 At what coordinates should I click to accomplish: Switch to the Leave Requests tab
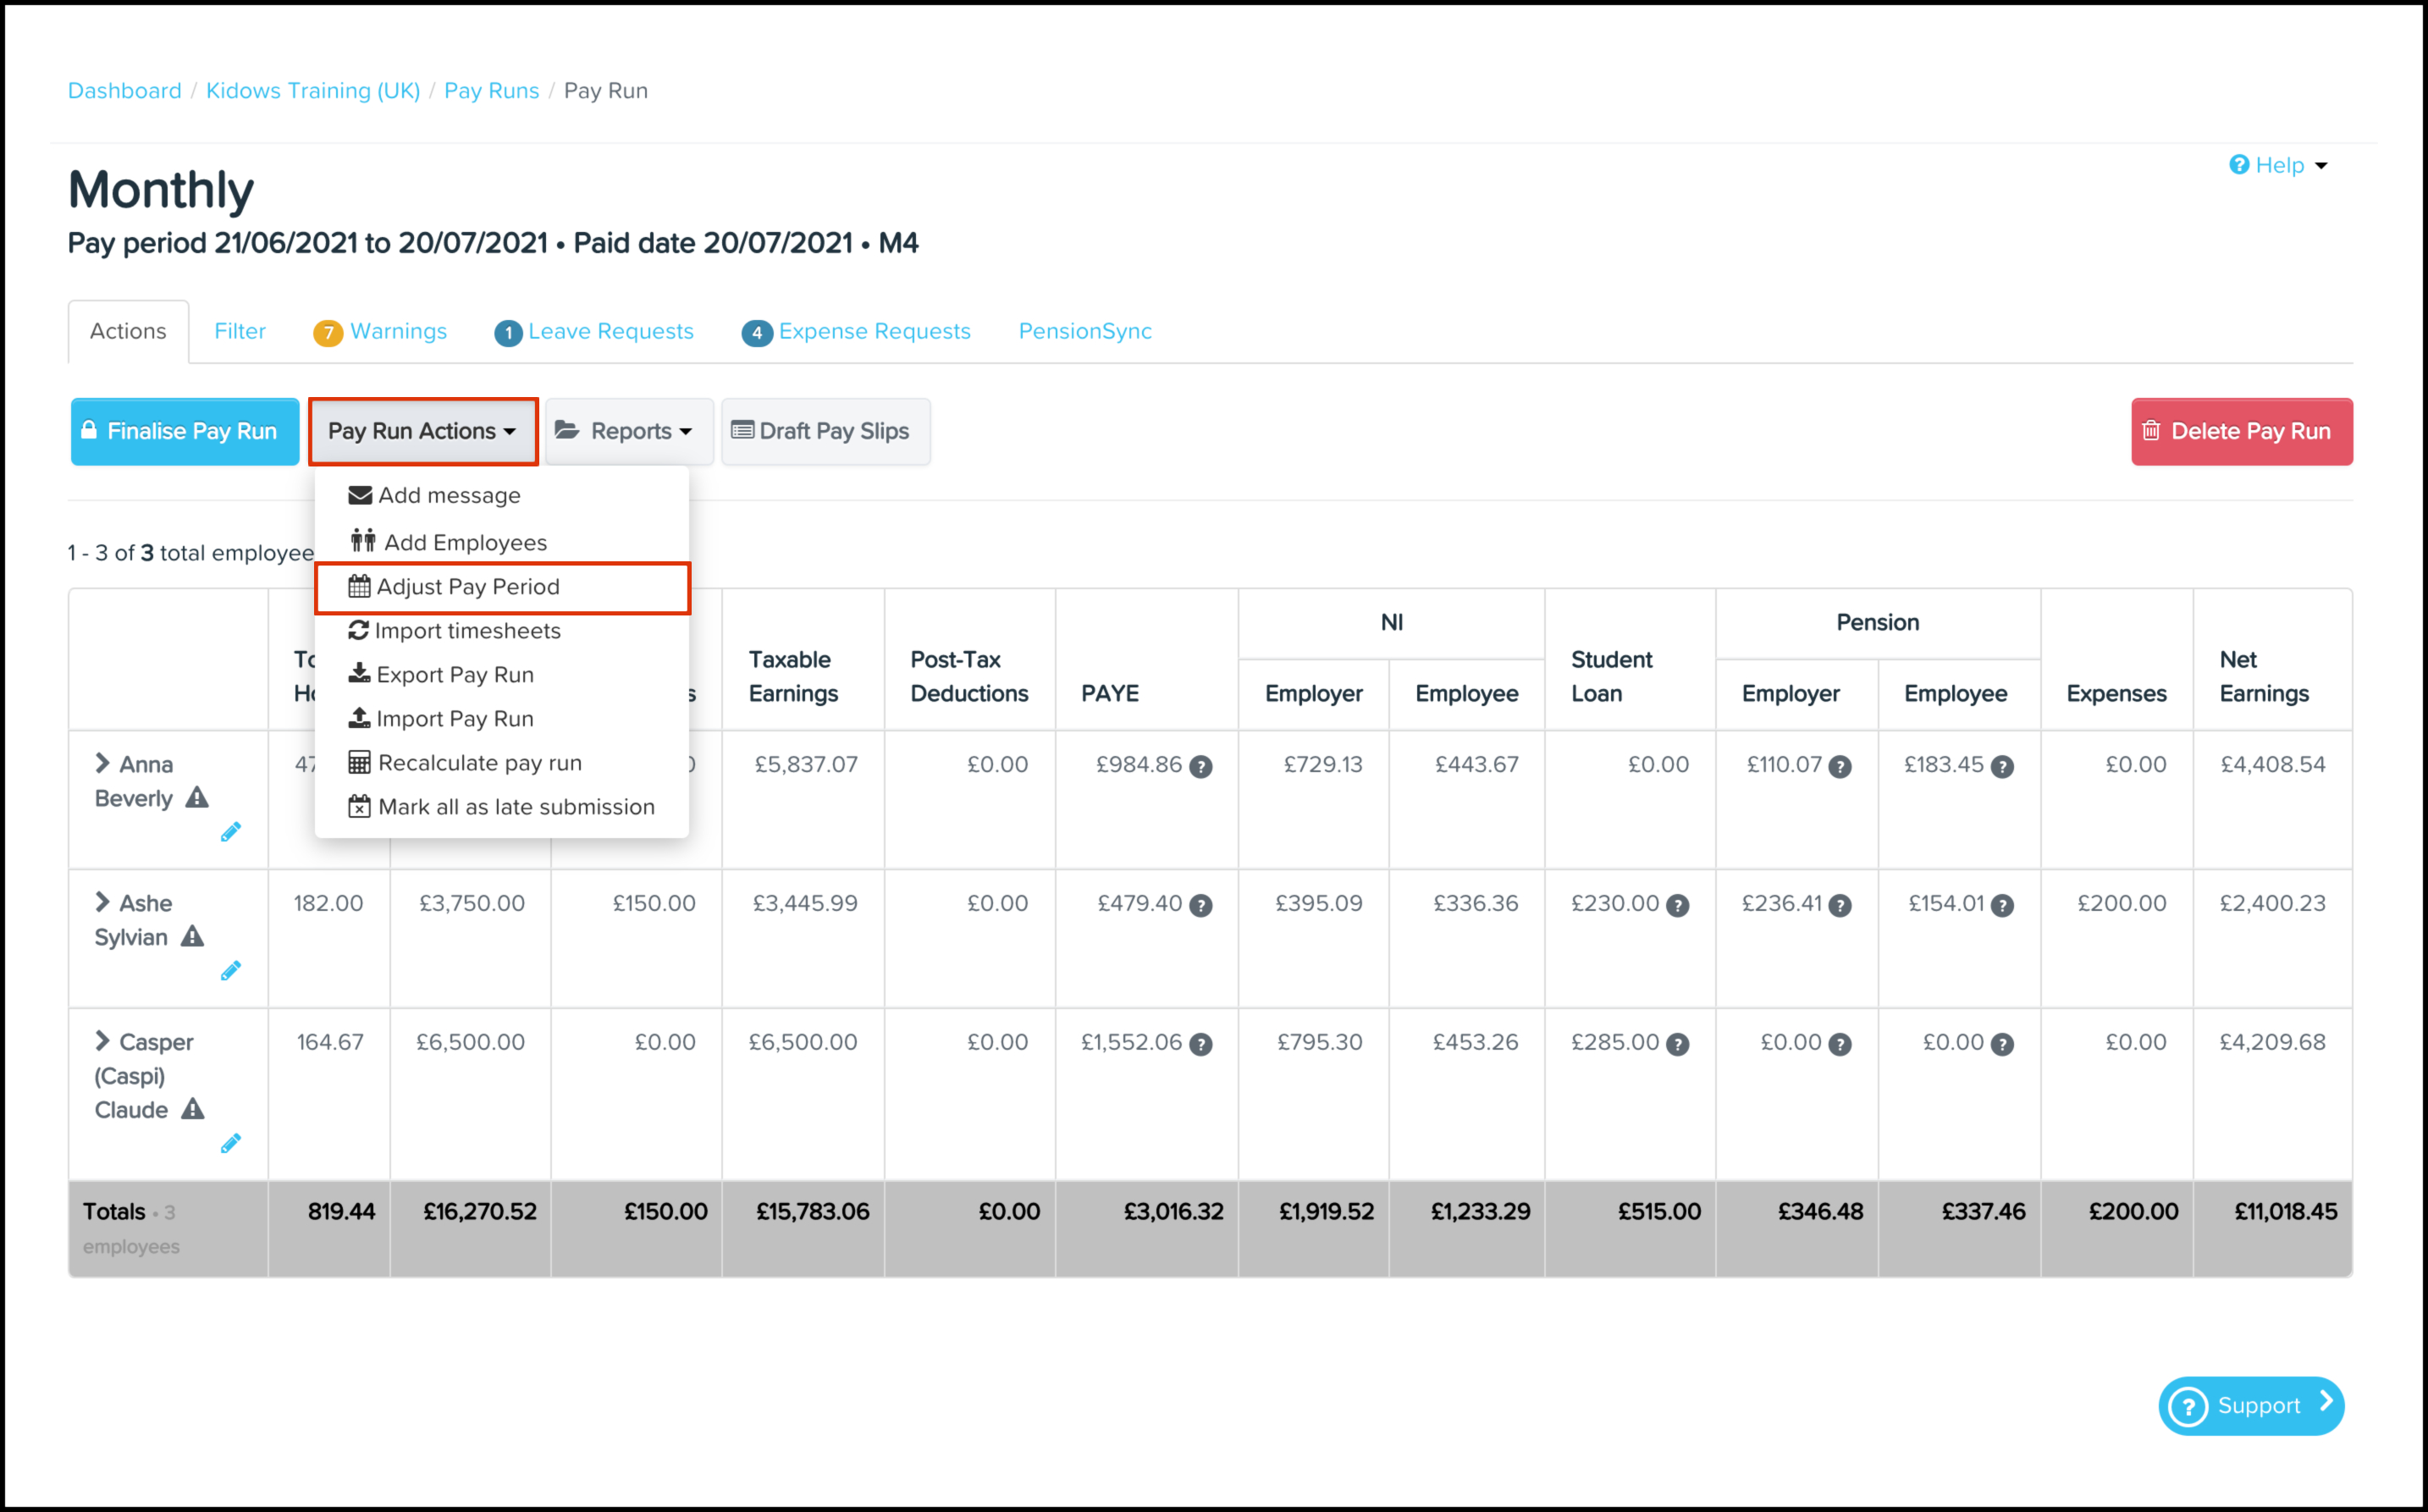pos(610,331)
